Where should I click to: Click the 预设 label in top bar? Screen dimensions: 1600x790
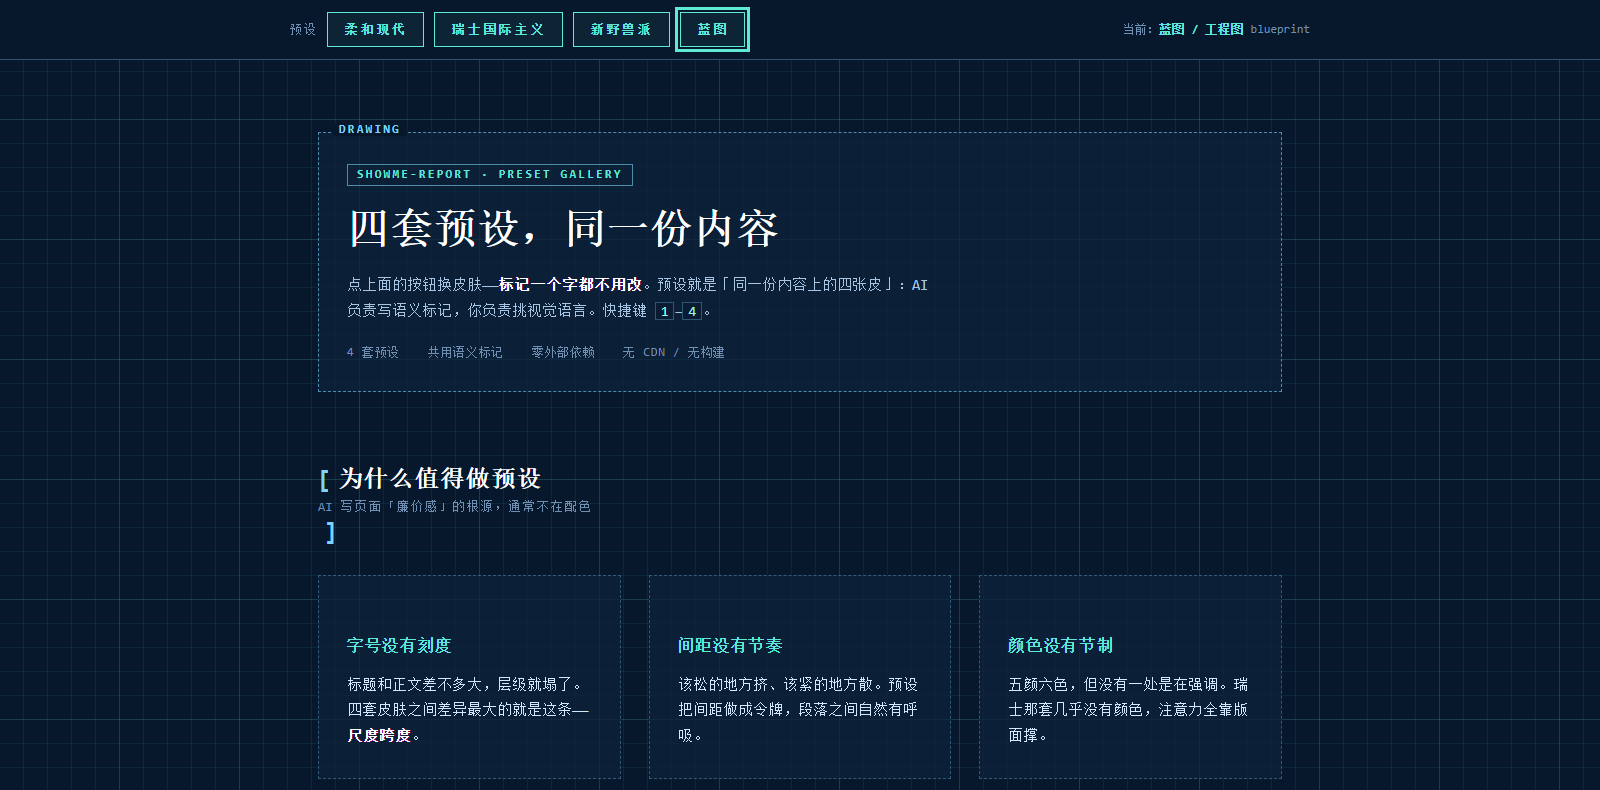[x=303, y=29]
